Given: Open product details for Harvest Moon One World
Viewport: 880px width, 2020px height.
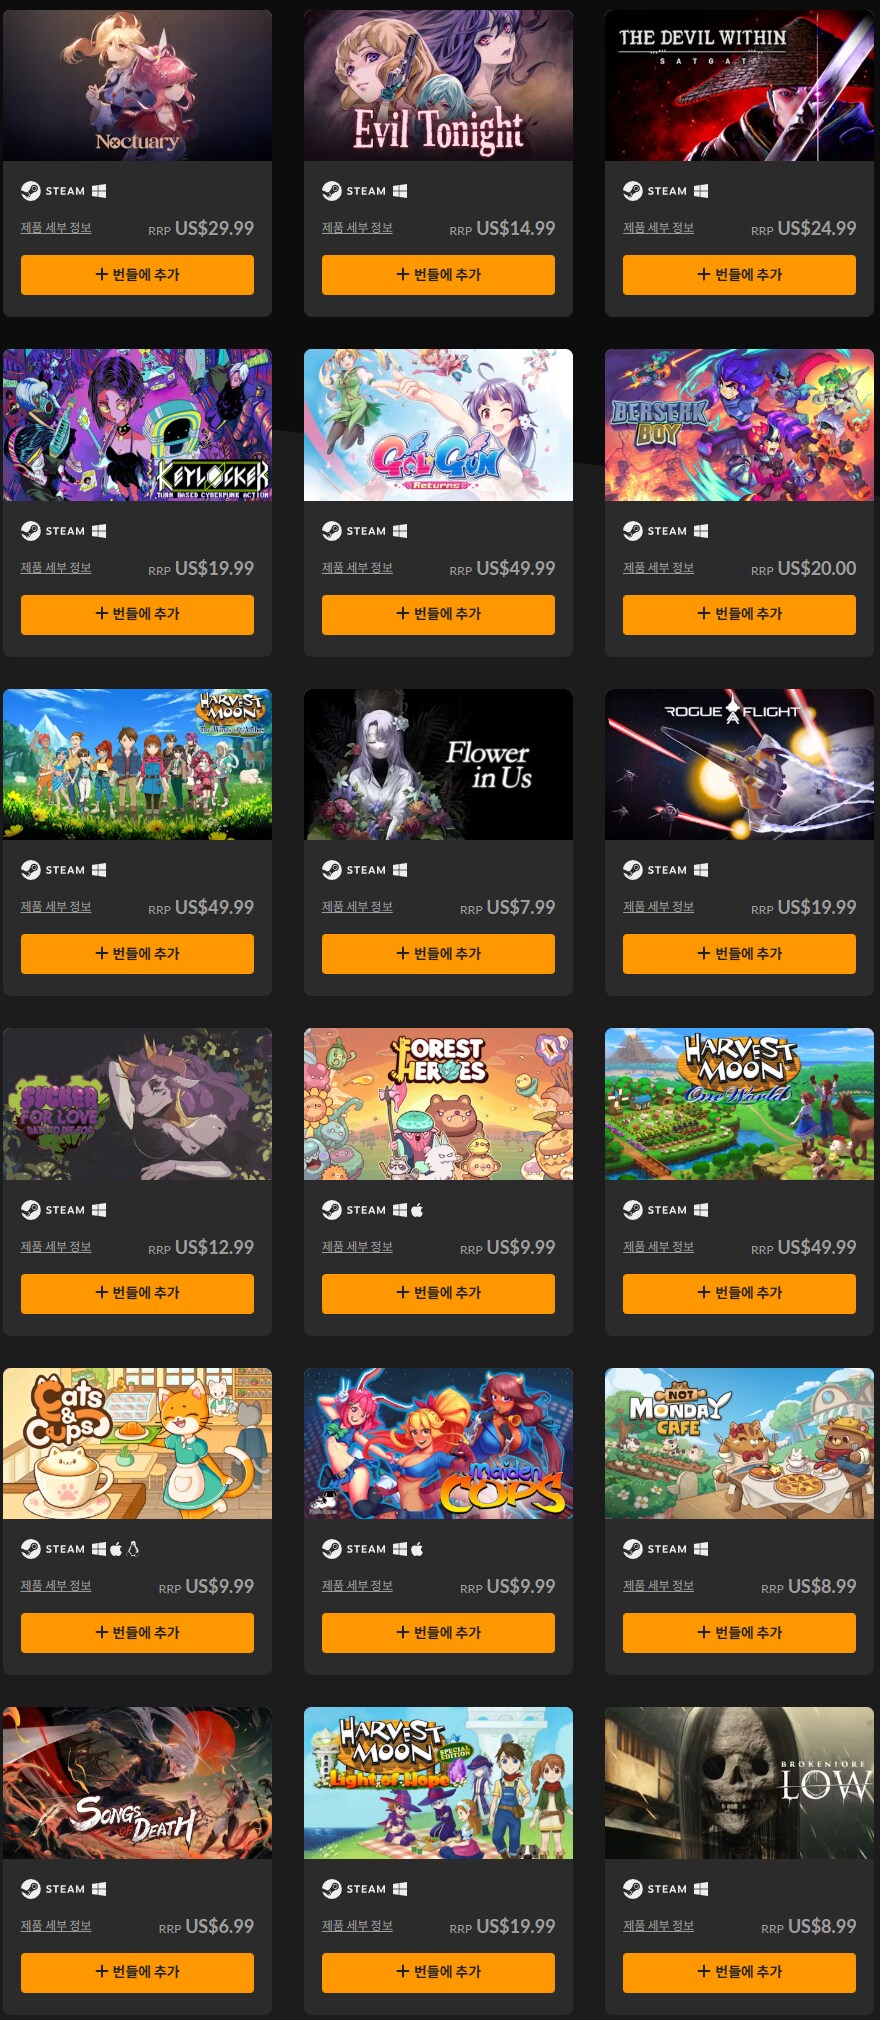Looking at the screenshot, I should (658, 1247).
